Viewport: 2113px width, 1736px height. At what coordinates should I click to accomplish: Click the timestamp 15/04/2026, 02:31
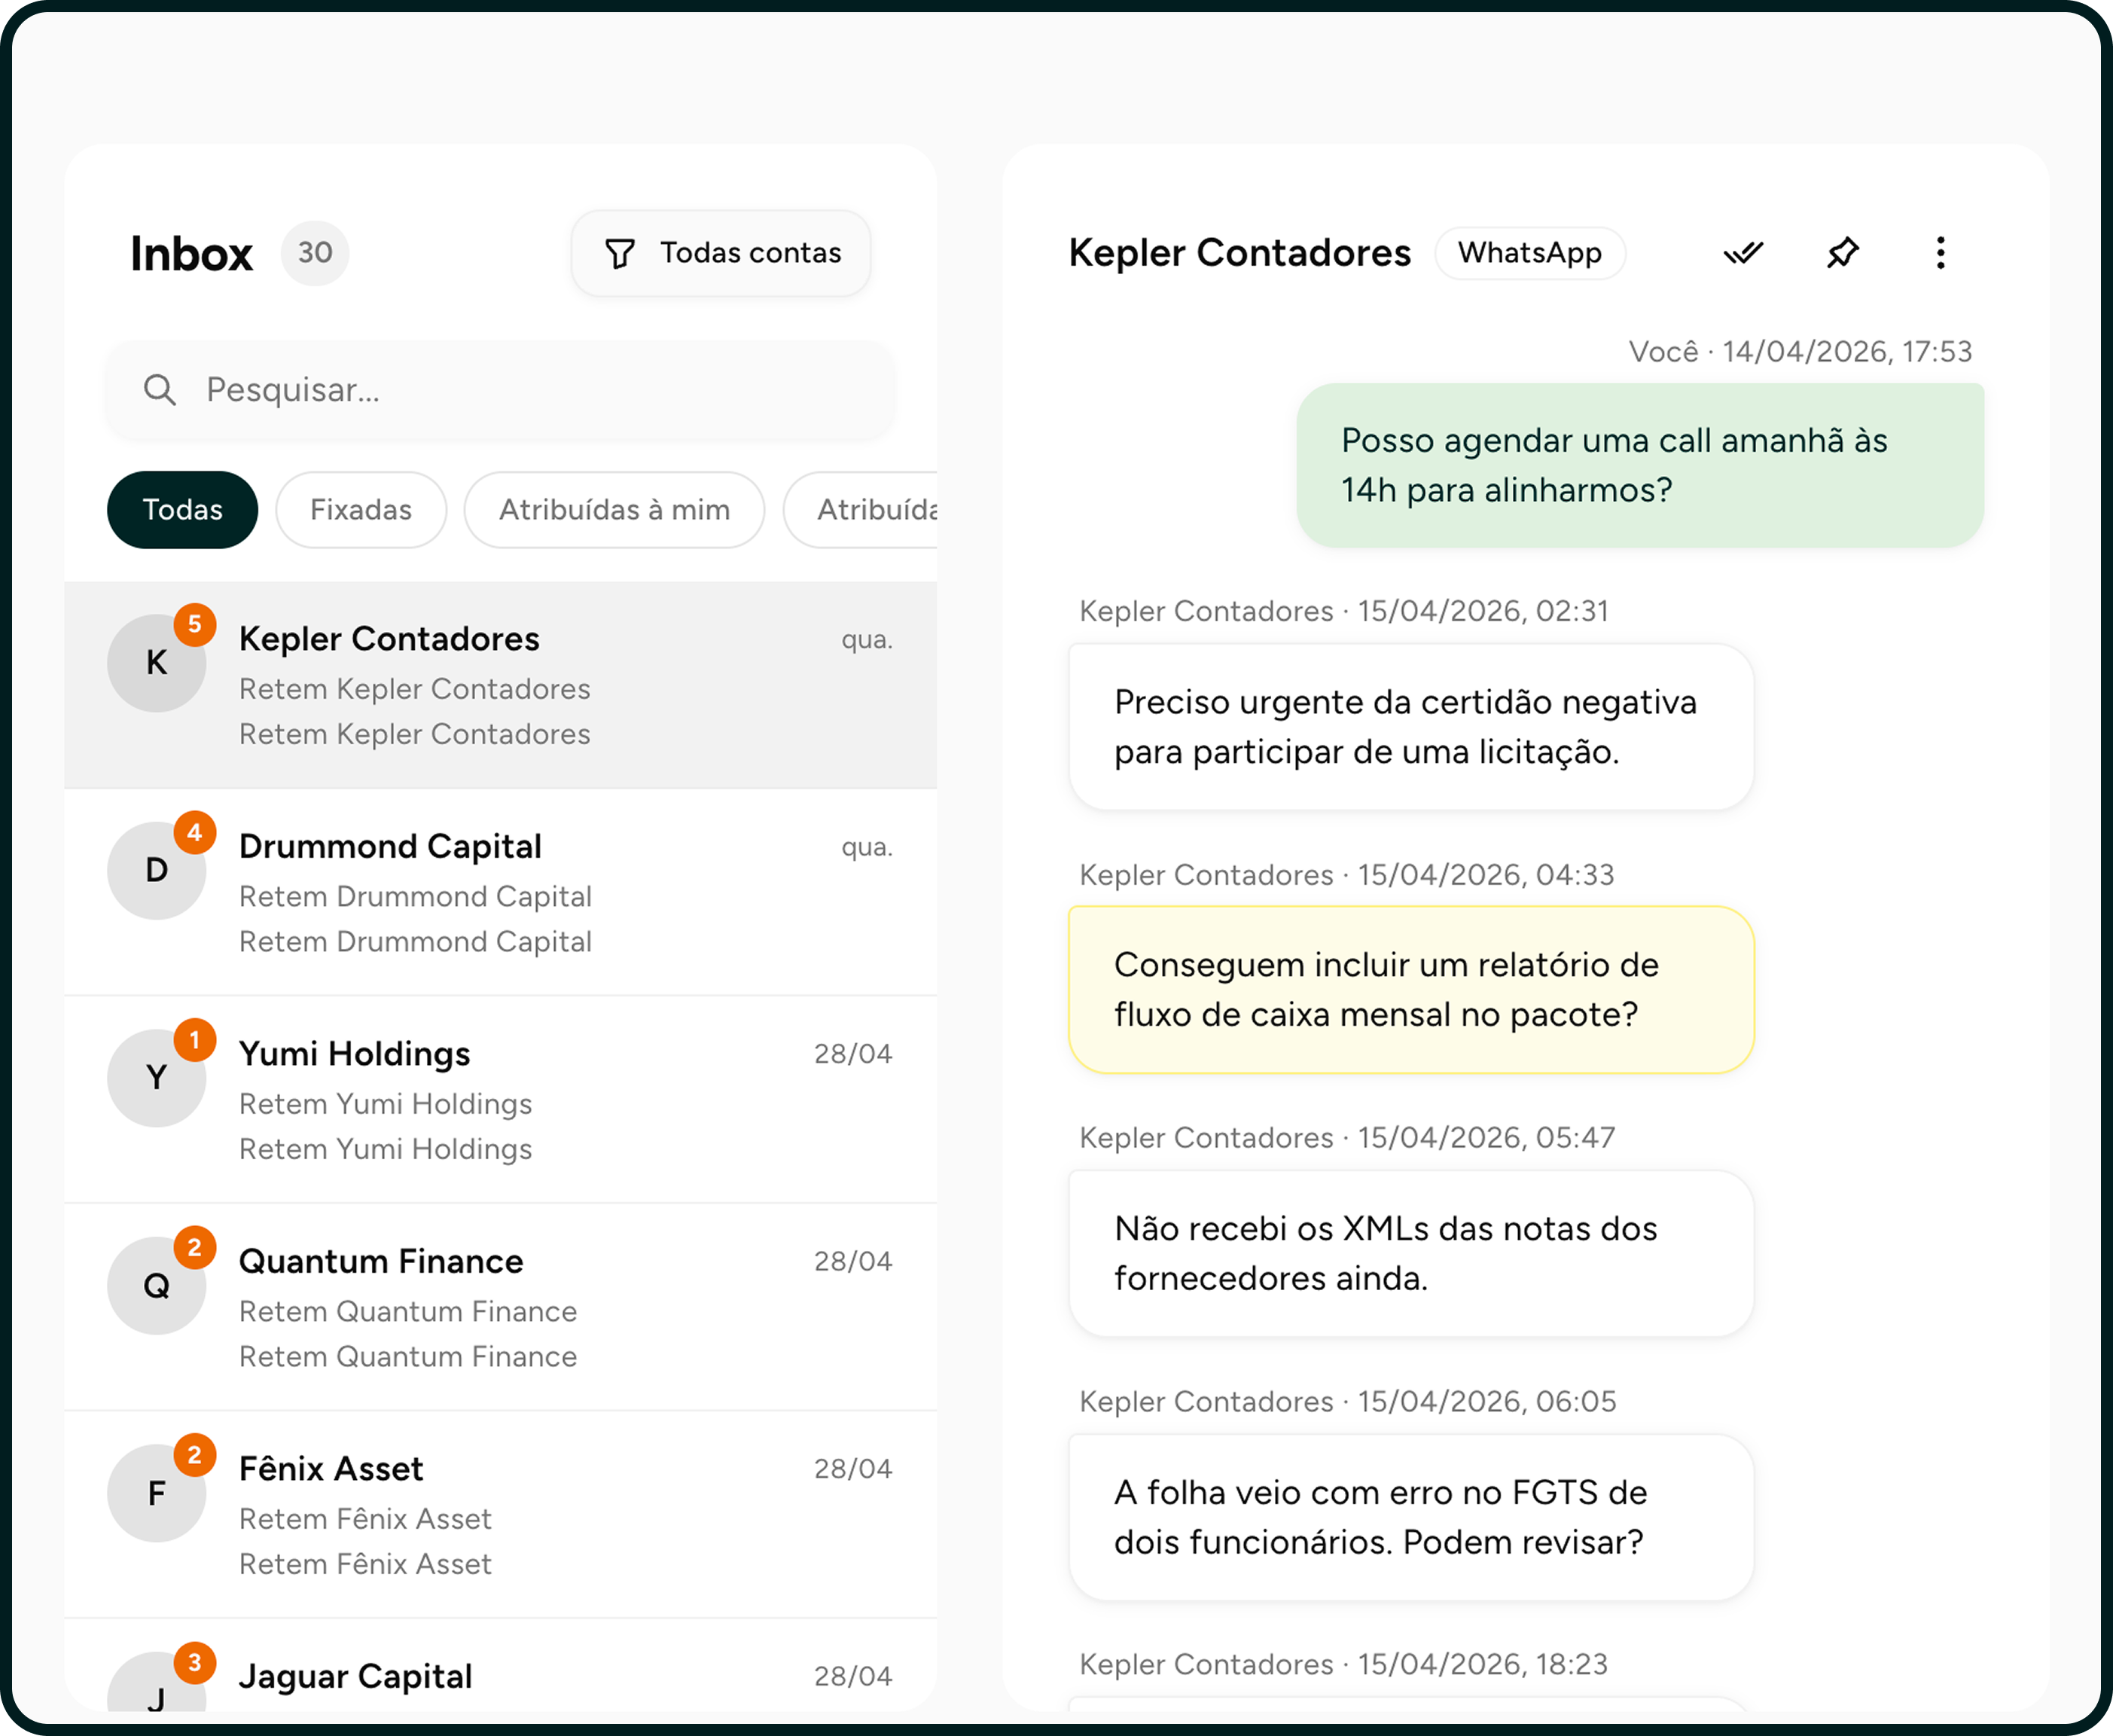1483,611
